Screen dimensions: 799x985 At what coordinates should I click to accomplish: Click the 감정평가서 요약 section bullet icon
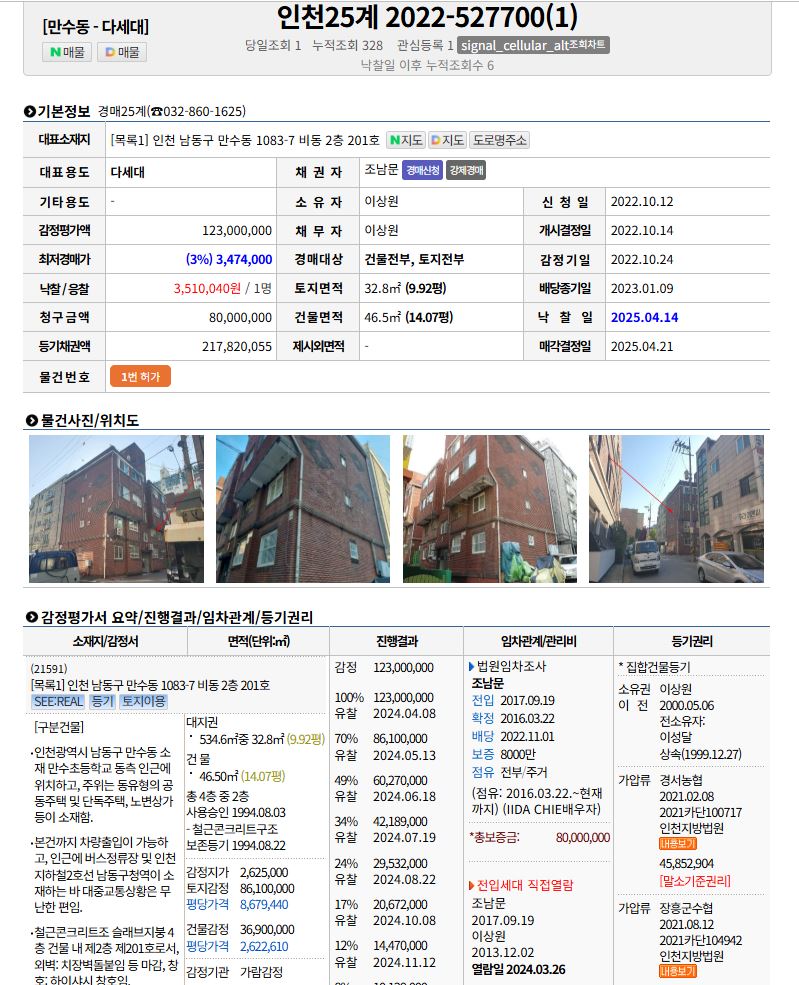[31, 618]
